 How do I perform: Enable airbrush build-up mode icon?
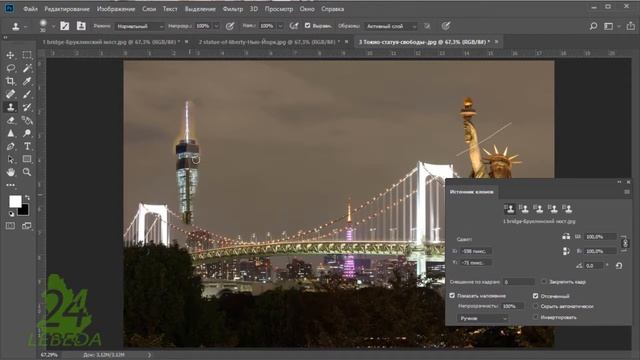point(294,26)
